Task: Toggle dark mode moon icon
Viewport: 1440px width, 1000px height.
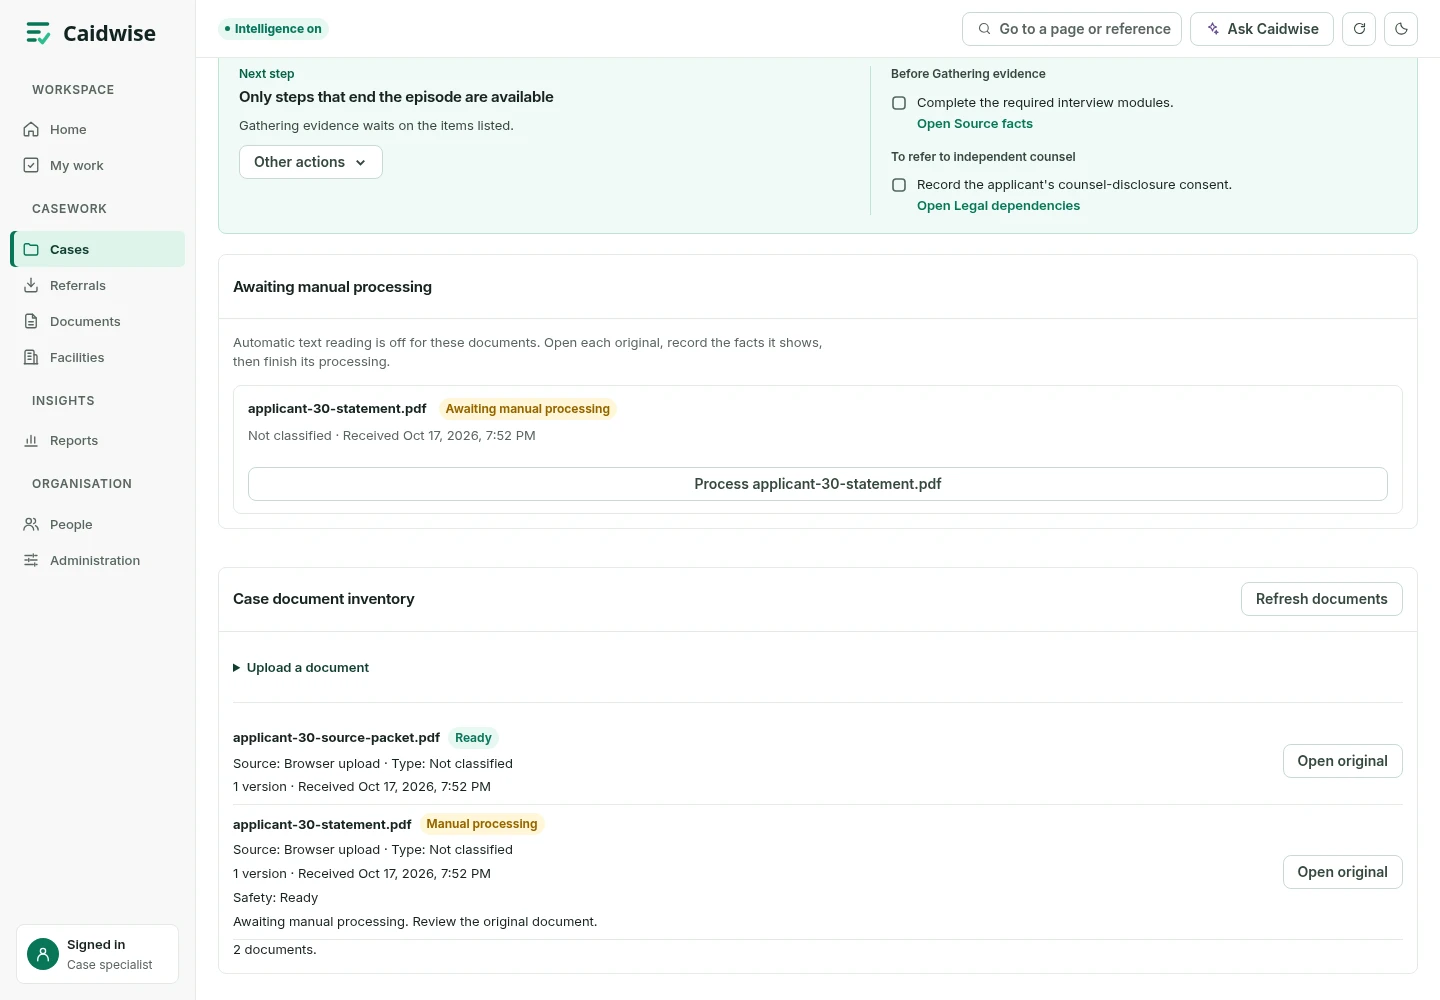Action: pyautogui.click(x=1401, y=29)
